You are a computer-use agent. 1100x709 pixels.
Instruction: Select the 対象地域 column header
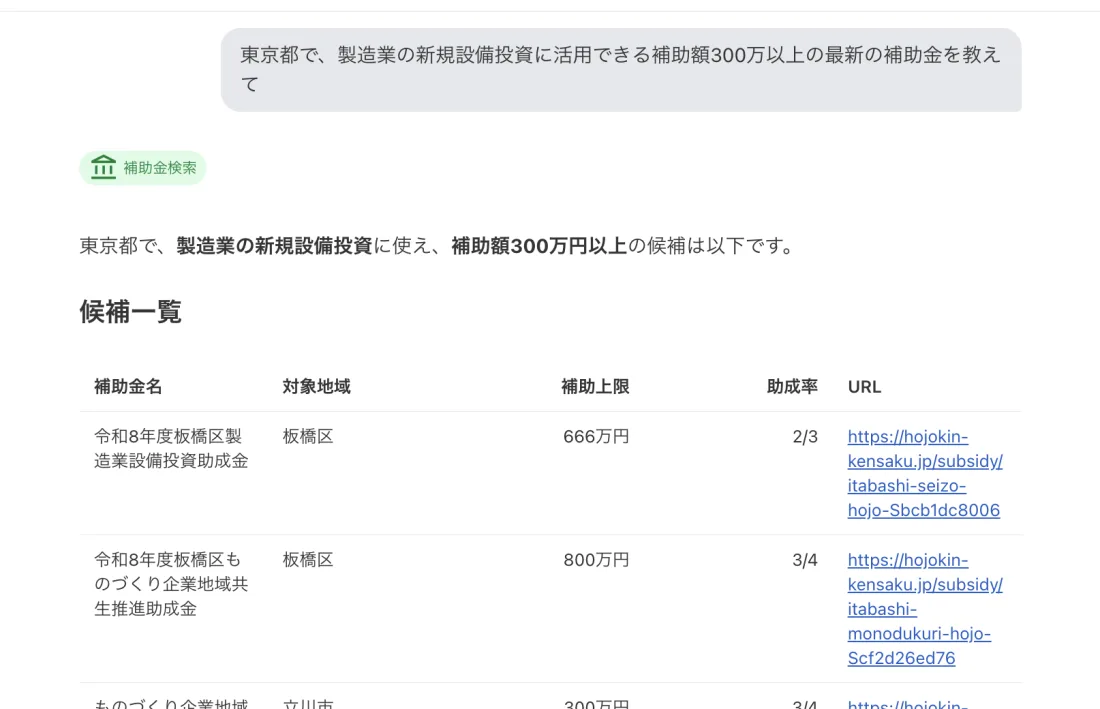click(x=316, y=386)
